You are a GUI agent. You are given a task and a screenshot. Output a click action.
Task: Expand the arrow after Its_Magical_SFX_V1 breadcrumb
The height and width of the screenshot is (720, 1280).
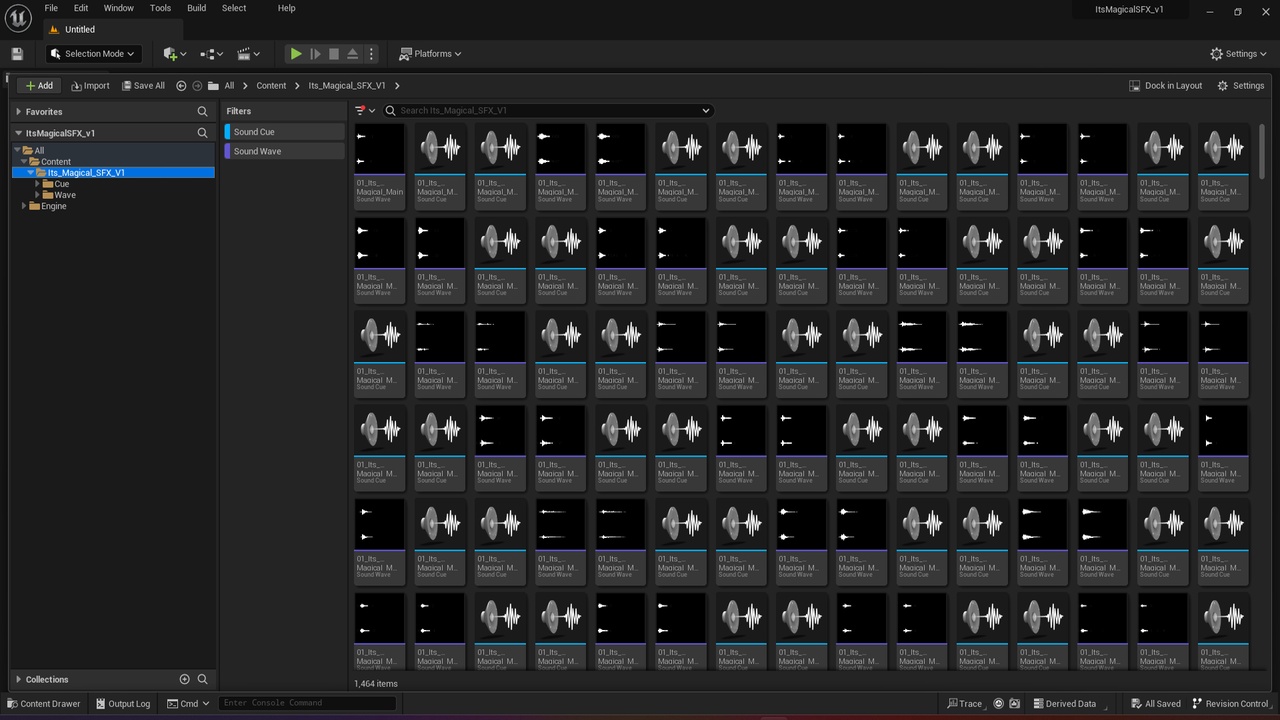(x=397, y=86)
